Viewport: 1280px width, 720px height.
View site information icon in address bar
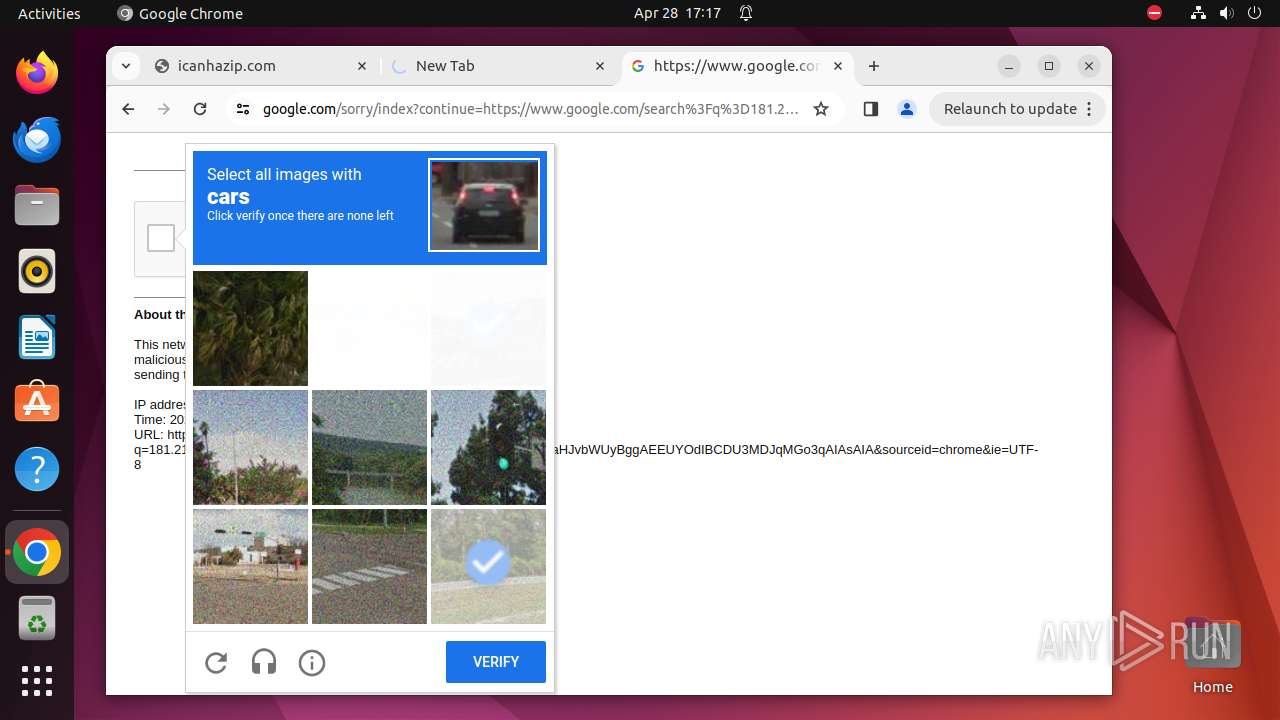pos(243,109)
